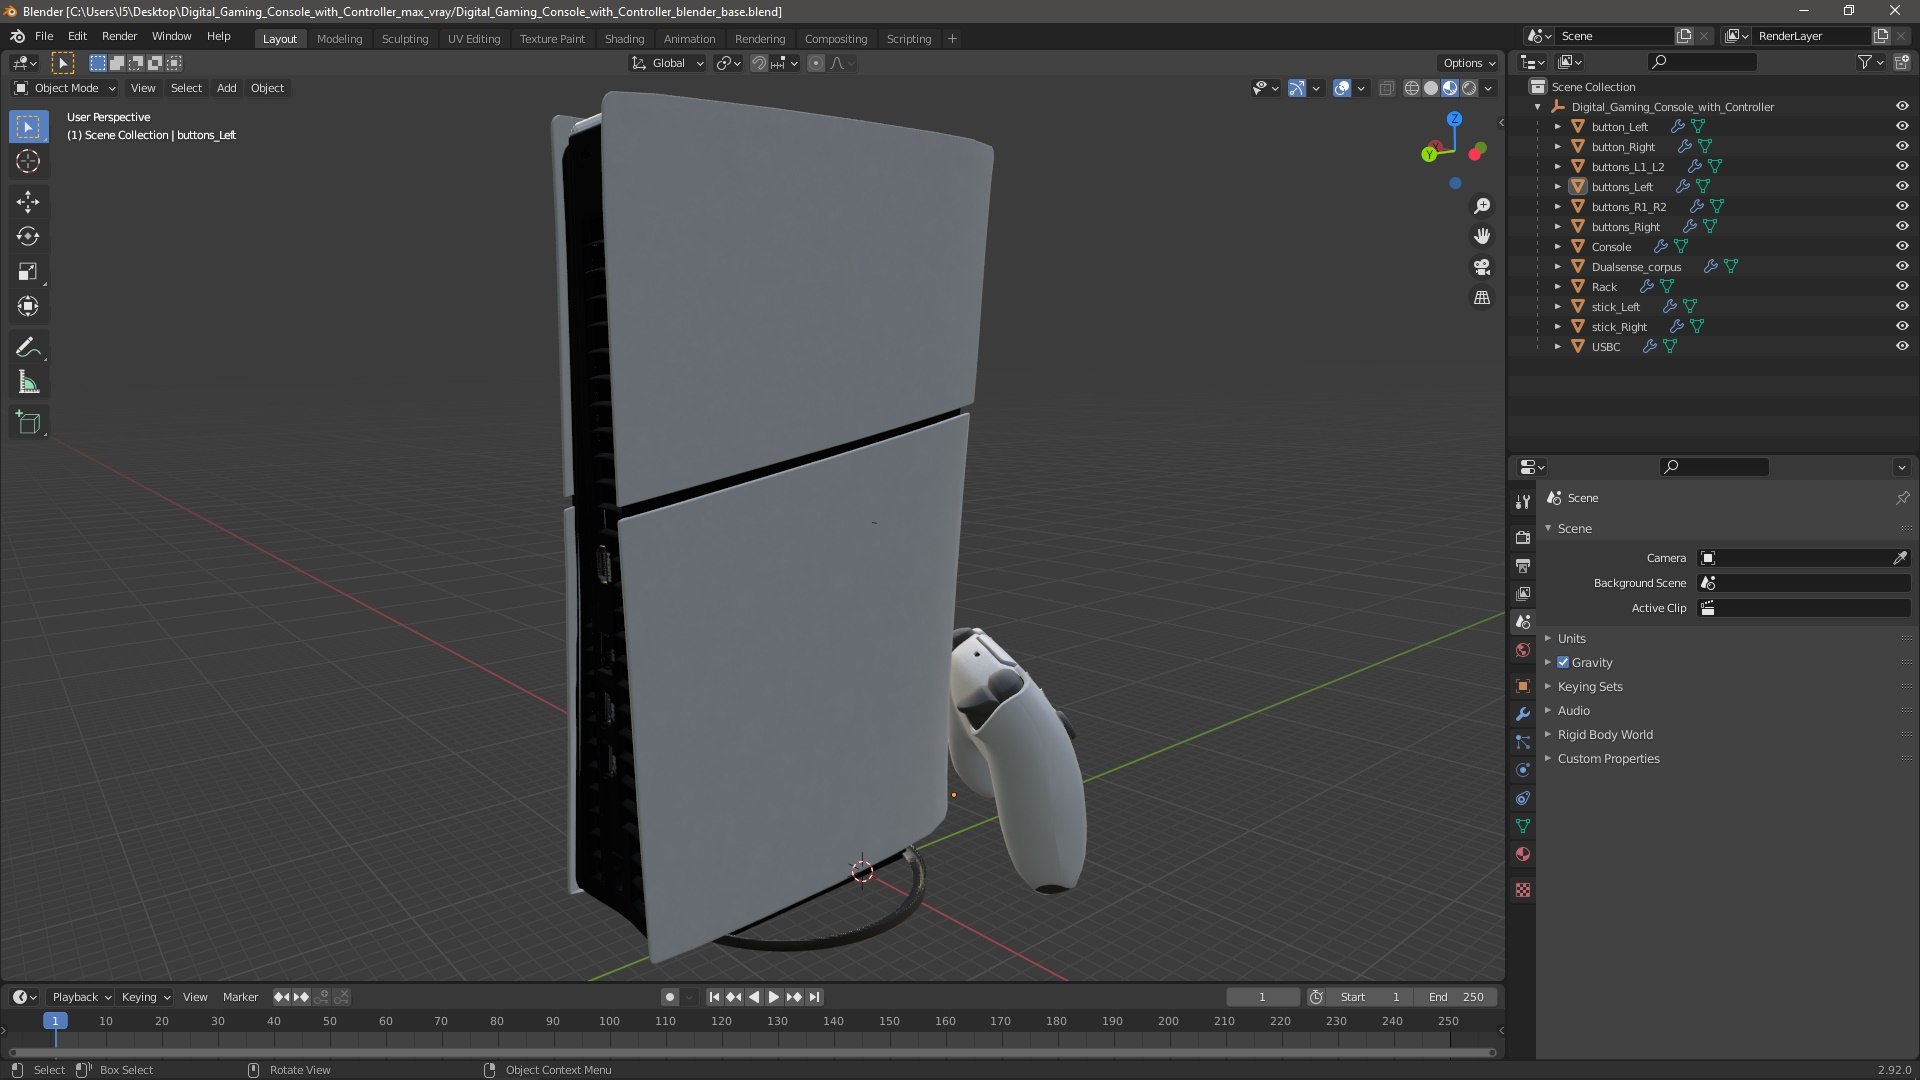
Task: Open the Physics properties tab
Action: point(1523,770)
